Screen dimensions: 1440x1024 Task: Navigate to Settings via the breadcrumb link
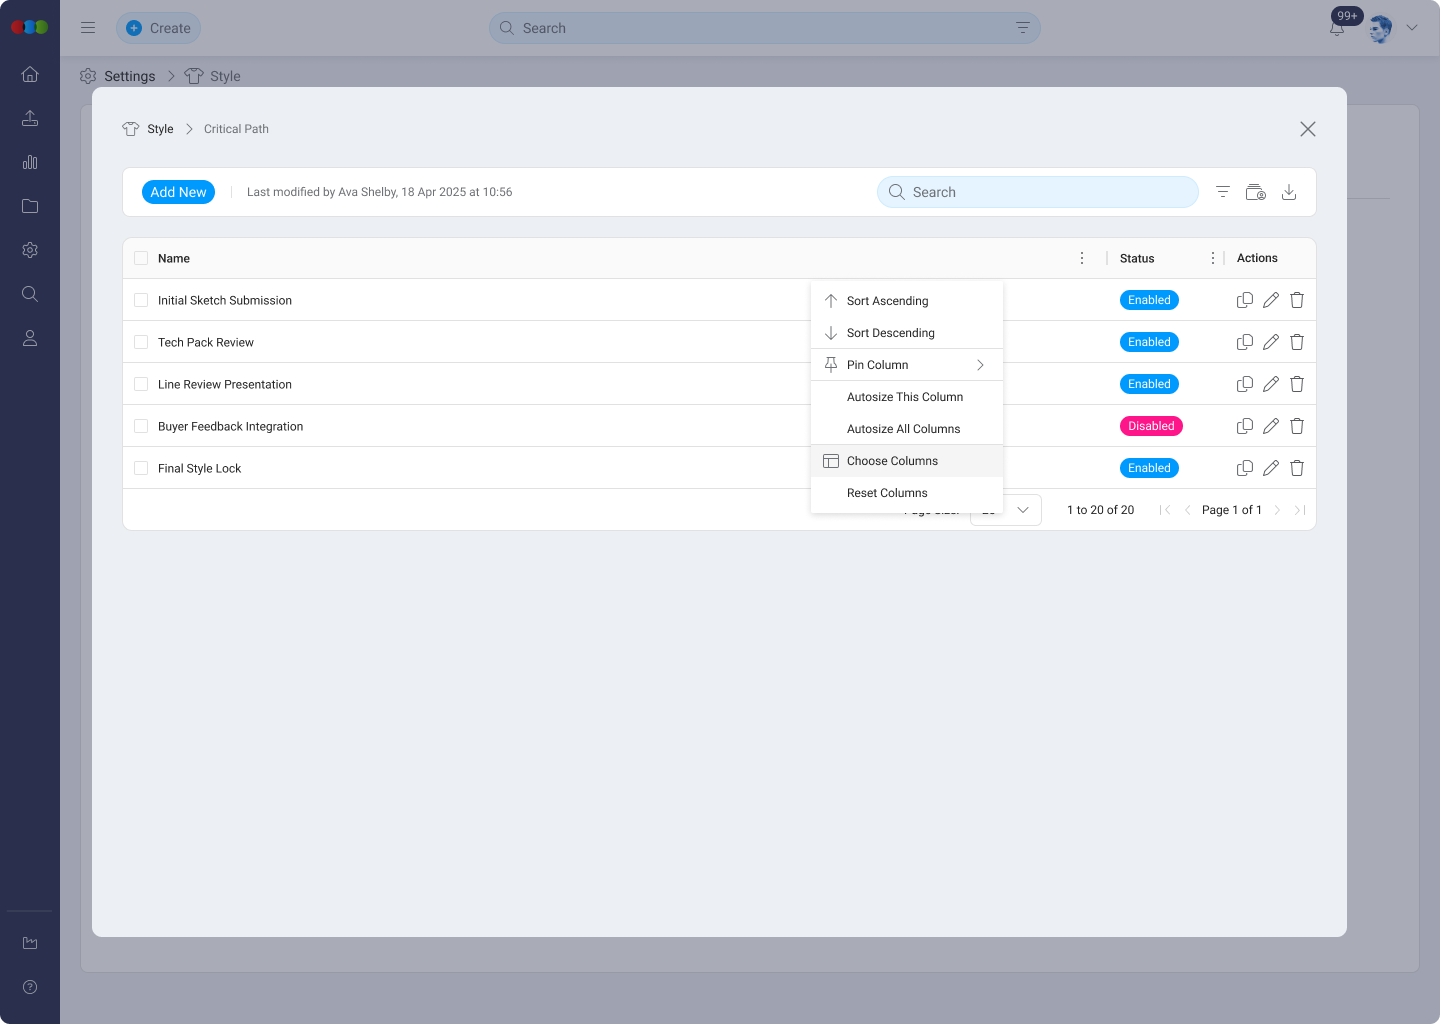pyautogui.click(x=130, y=76)
